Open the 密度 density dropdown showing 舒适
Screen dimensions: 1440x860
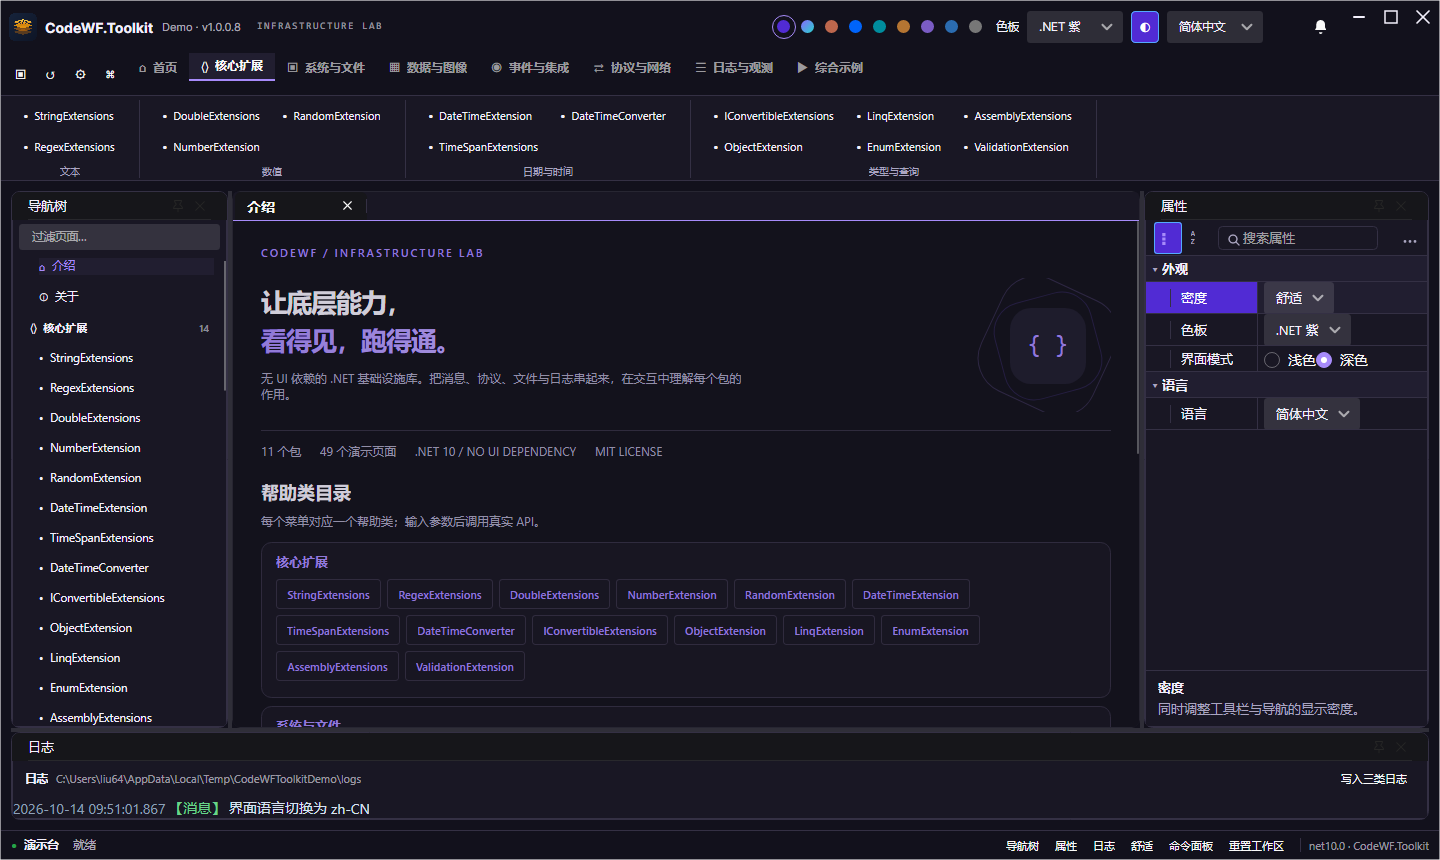pos(1299,298)
